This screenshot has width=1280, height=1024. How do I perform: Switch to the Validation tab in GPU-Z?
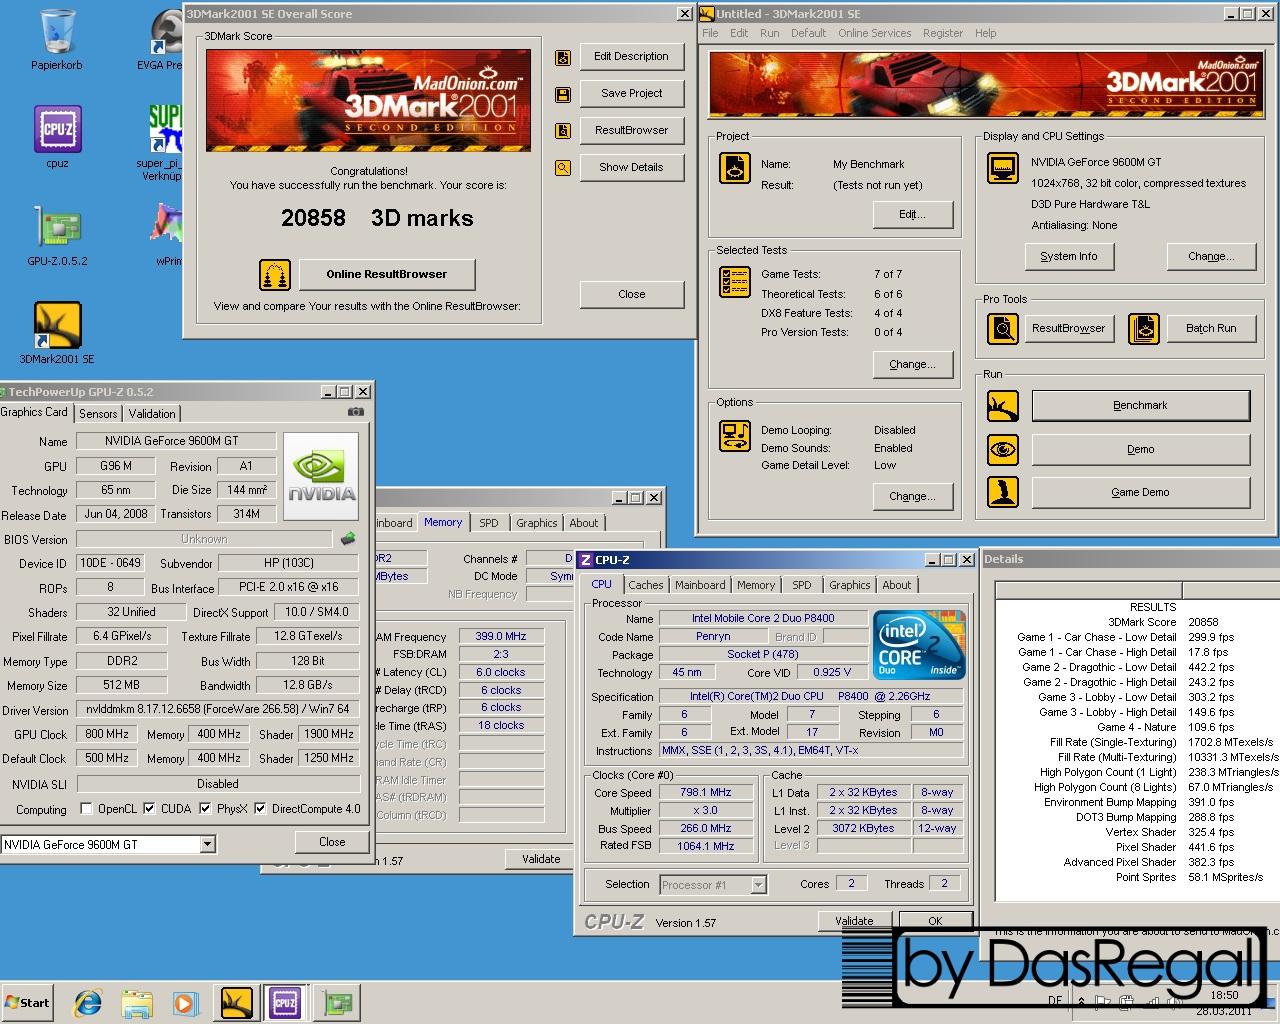[152, 414]
